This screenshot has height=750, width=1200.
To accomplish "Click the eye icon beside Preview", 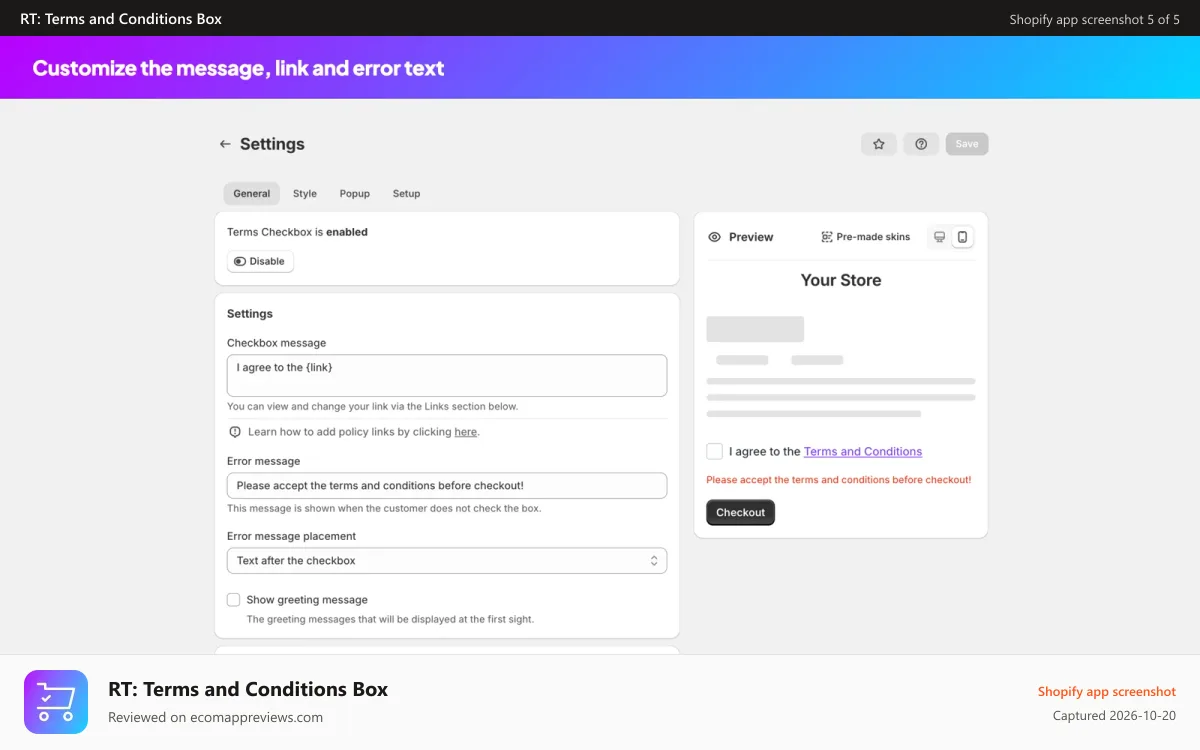I will click(714, 237).
